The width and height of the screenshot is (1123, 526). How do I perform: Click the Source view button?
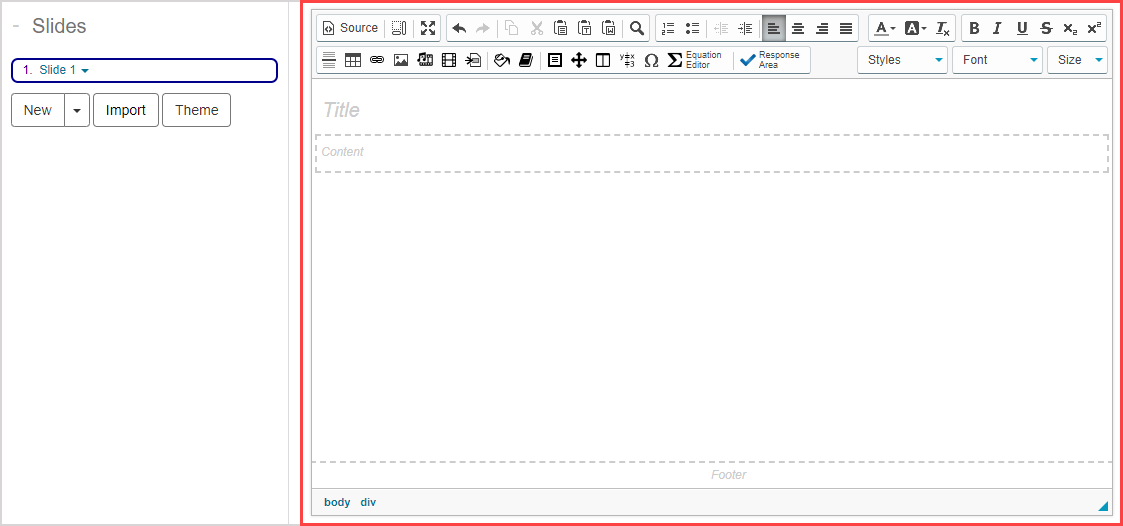tap(349, 28)
